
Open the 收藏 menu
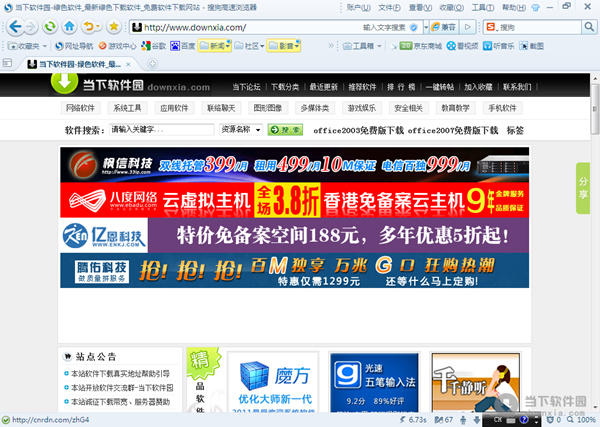click(452, 8)
